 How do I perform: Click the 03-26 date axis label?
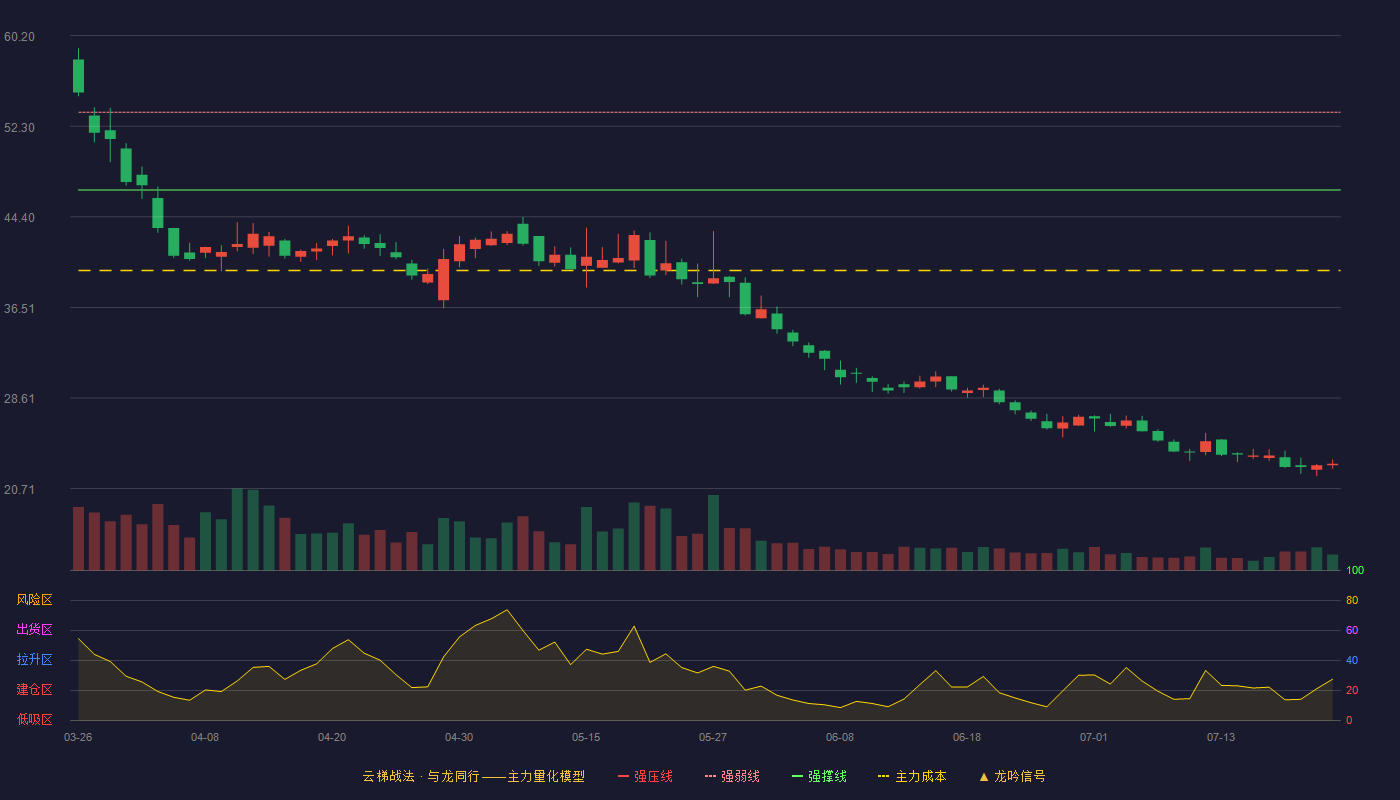click(78, 737)
